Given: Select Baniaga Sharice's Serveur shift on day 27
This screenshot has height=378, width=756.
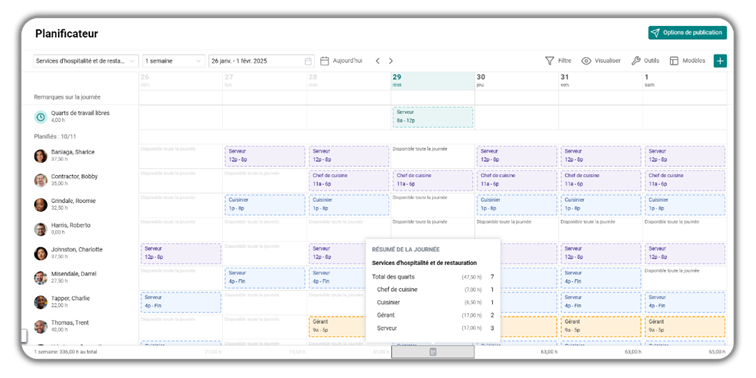Looking at the screenshot, I should click(265, 156).
